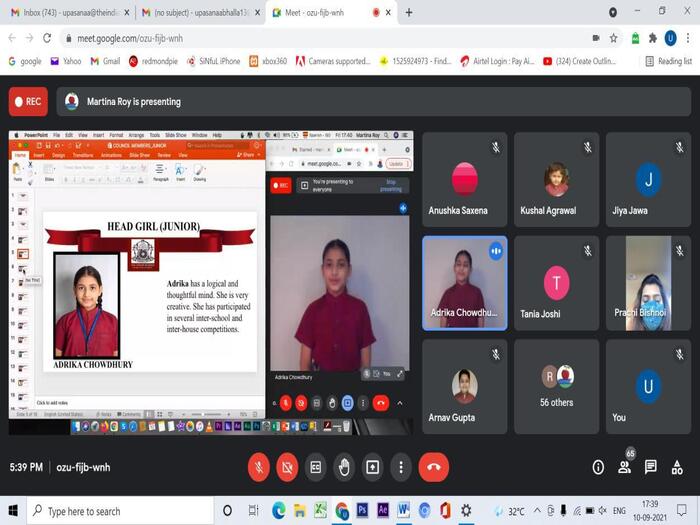Open the Yahoo bookmark

pos(66,61)
